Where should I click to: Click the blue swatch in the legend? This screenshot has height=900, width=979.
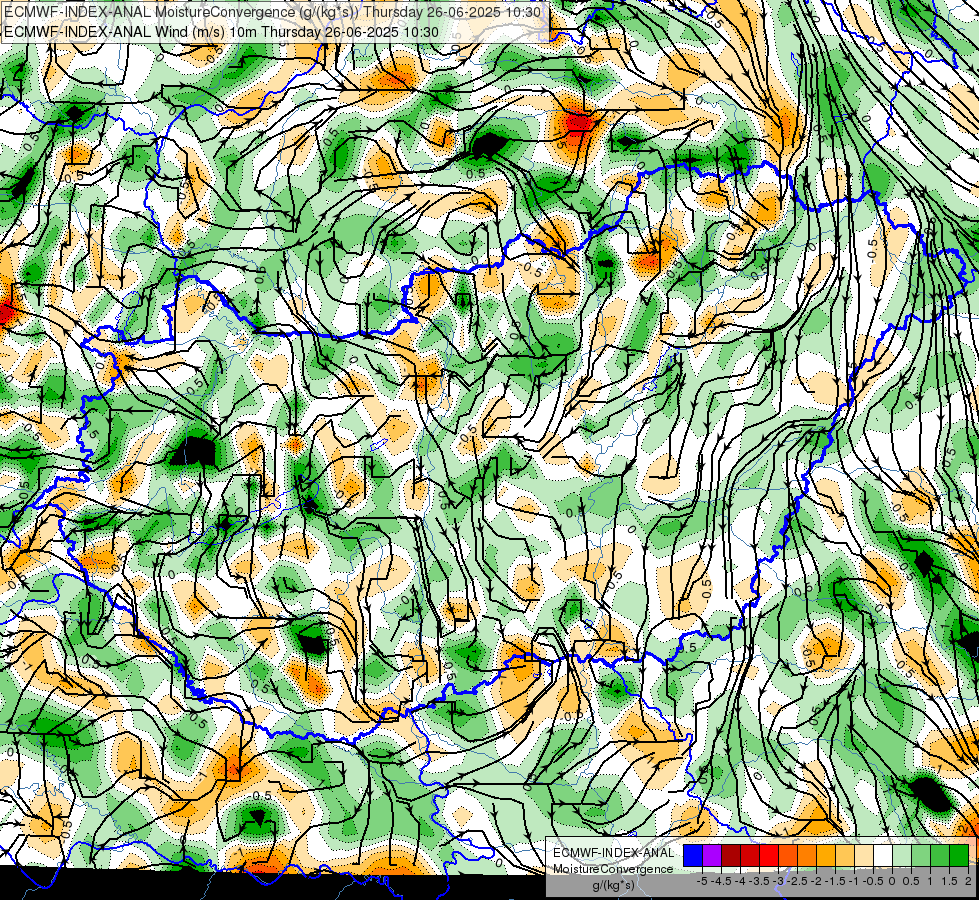coord(693,856)
